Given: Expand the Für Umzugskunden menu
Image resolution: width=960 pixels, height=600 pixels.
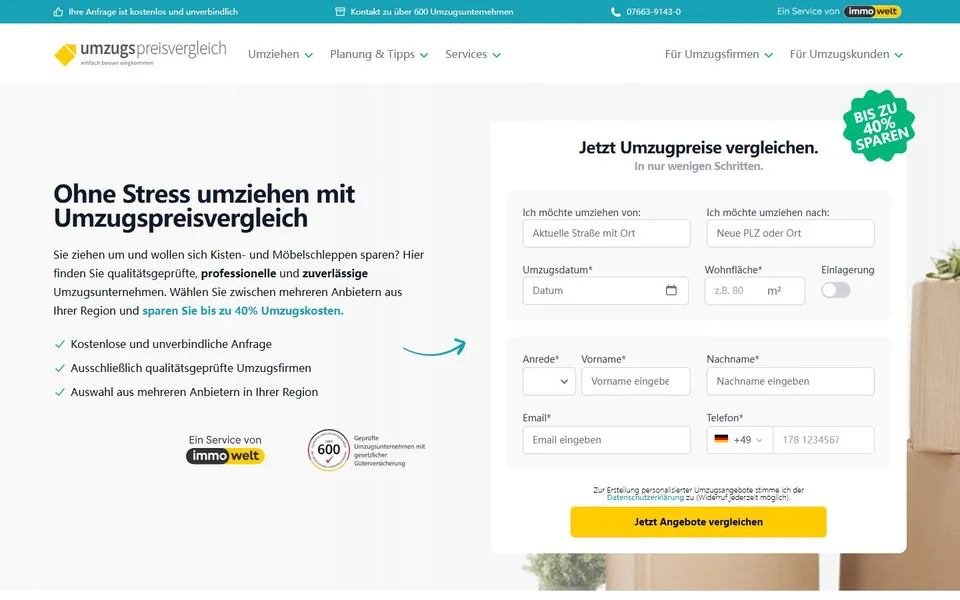Looking at the screenshot, I should (846, 54).
